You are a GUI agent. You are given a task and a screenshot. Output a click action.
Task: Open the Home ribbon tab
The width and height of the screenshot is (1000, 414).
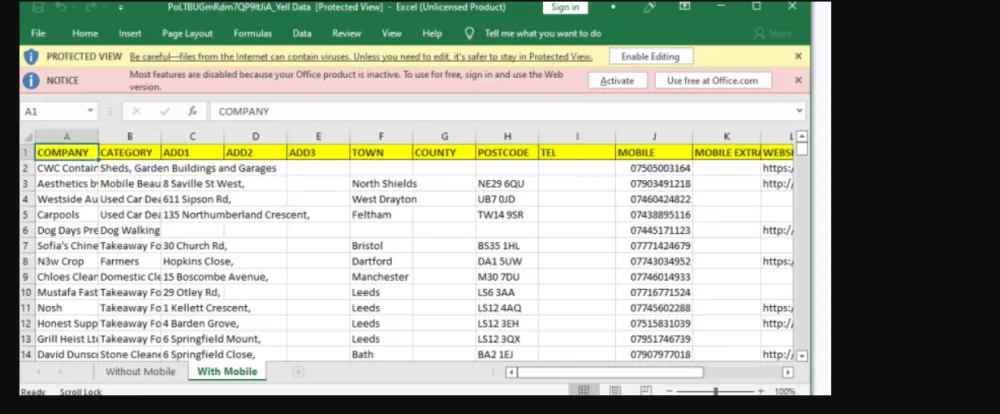coord(85,33)
